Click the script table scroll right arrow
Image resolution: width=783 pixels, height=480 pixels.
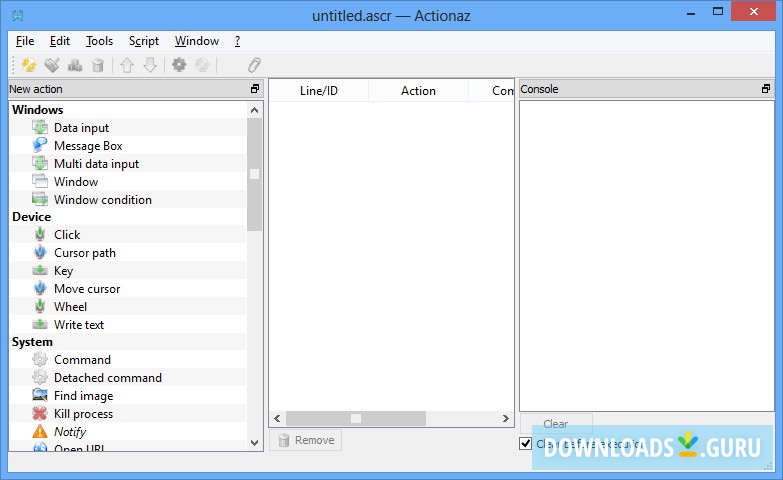(505, 418)
